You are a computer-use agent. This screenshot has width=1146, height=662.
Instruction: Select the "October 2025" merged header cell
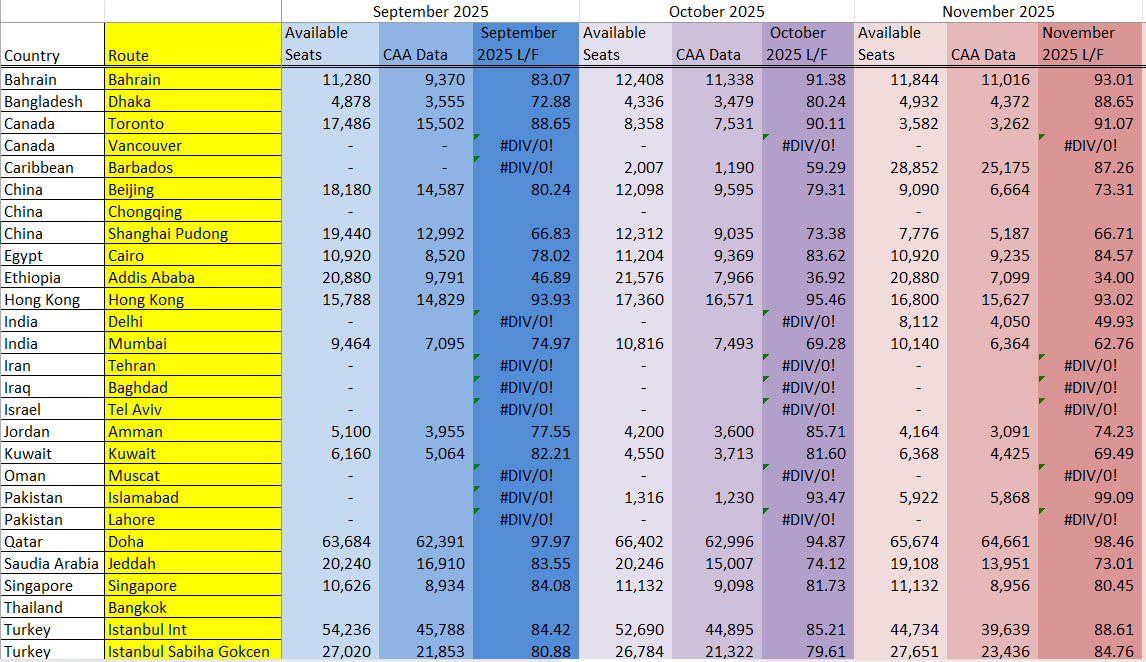point(716,11)
